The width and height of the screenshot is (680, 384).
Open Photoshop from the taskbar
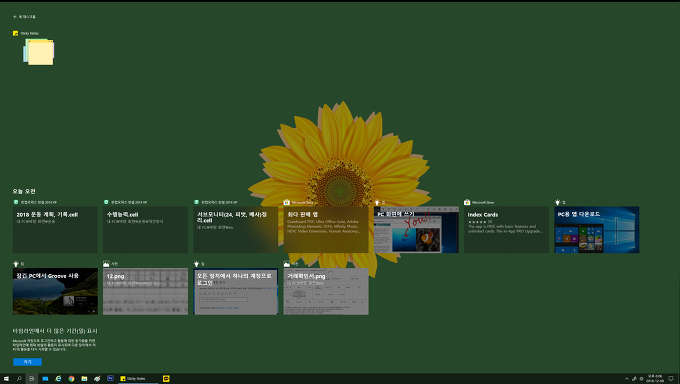[x=110, y=379]
